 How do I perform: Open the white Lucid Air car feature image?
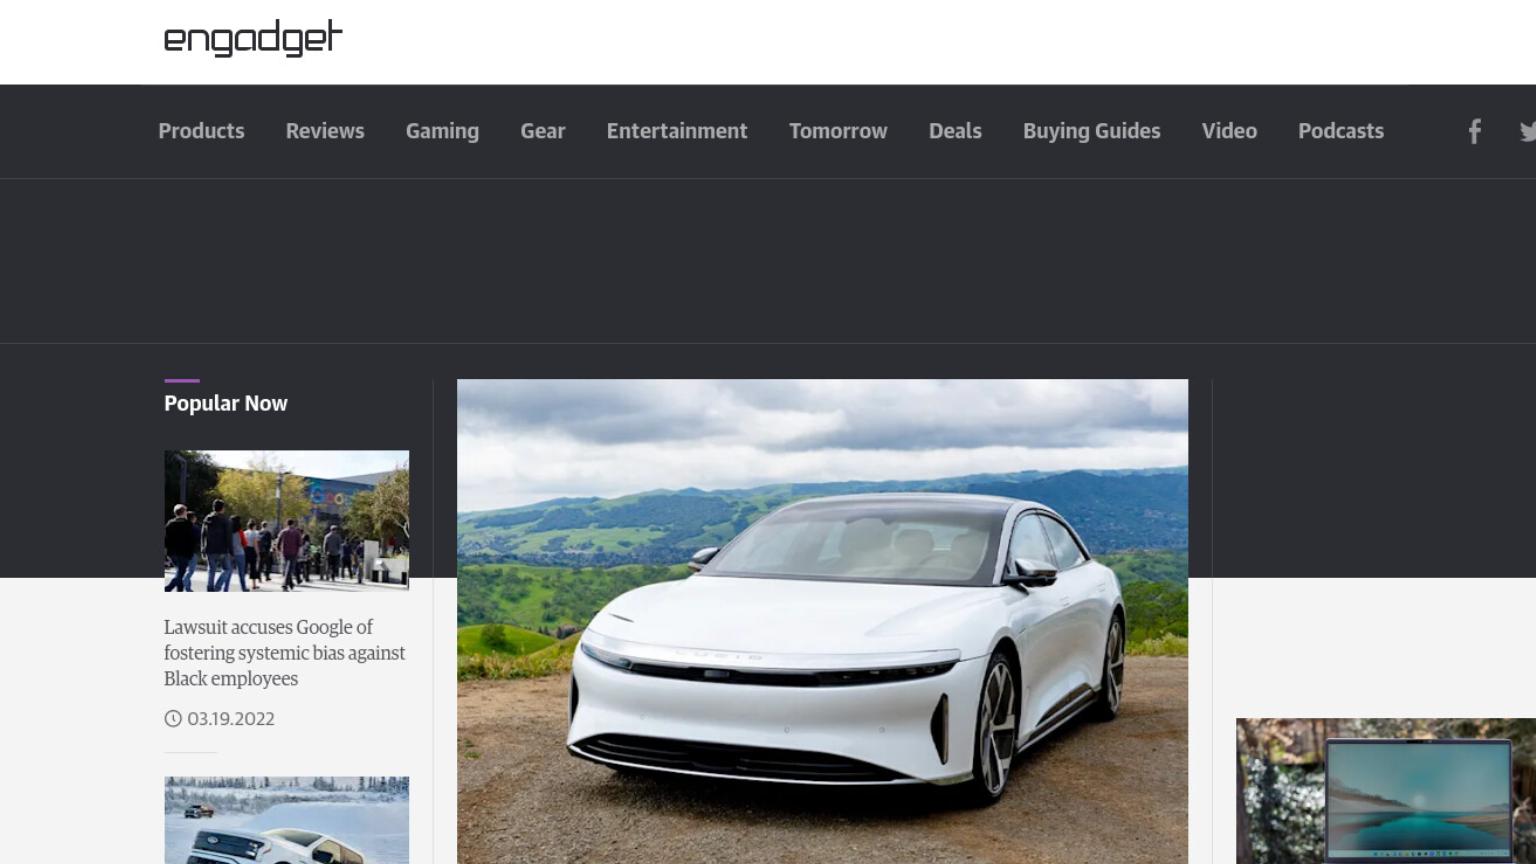(x=822, y=621)
